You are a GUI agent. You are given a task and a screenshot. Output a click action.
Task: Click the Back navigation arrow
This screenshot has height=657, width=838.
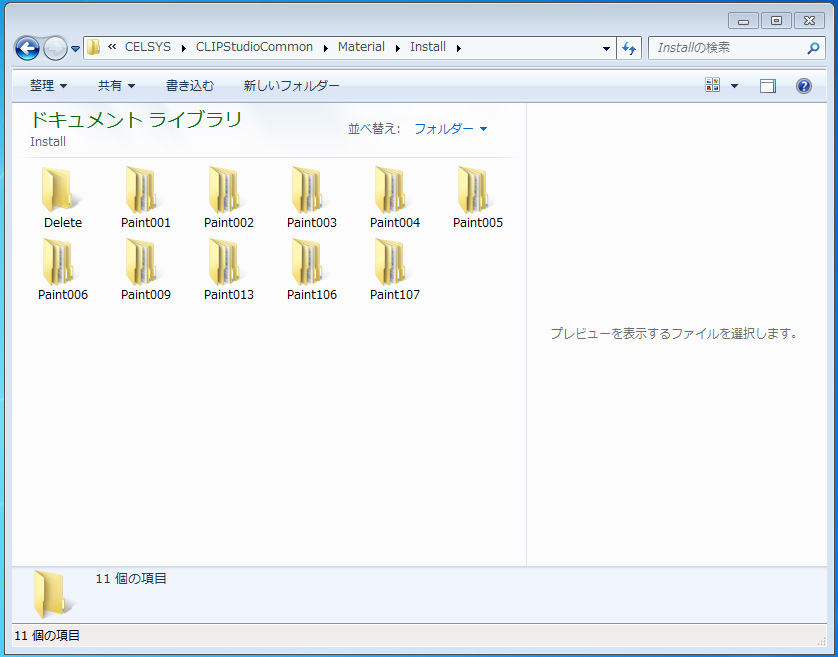(x=28, y=48)
